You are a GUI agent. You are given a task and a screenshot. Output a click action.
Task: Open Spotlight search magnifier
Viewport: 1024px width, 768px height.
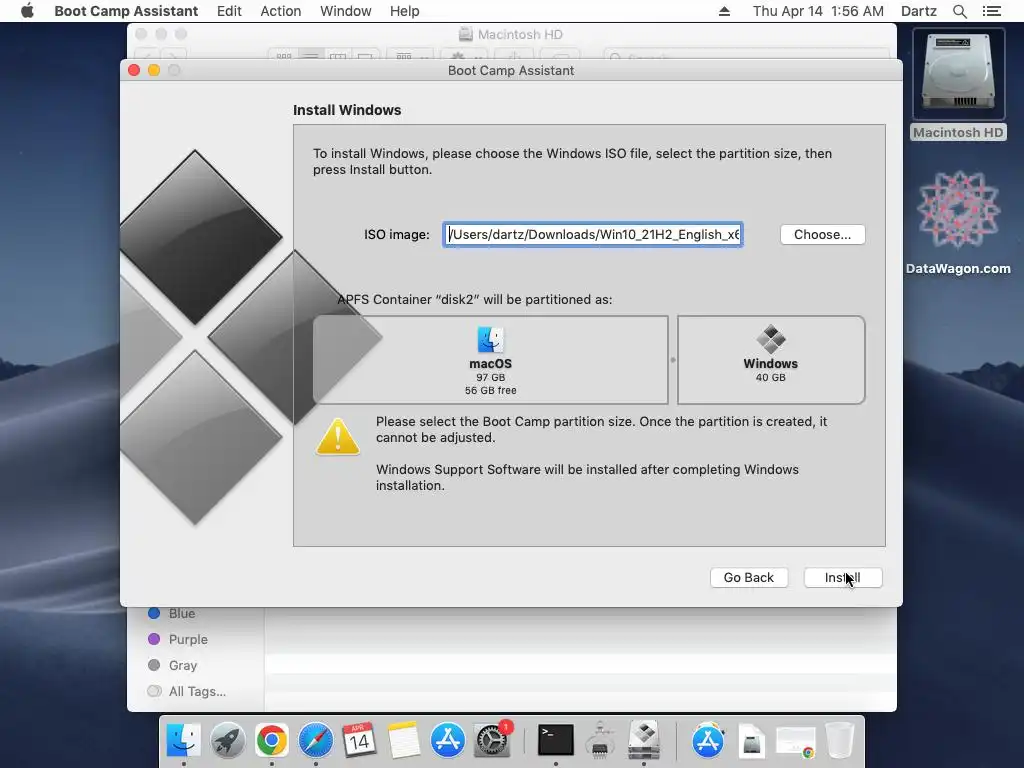coord(959,11)
